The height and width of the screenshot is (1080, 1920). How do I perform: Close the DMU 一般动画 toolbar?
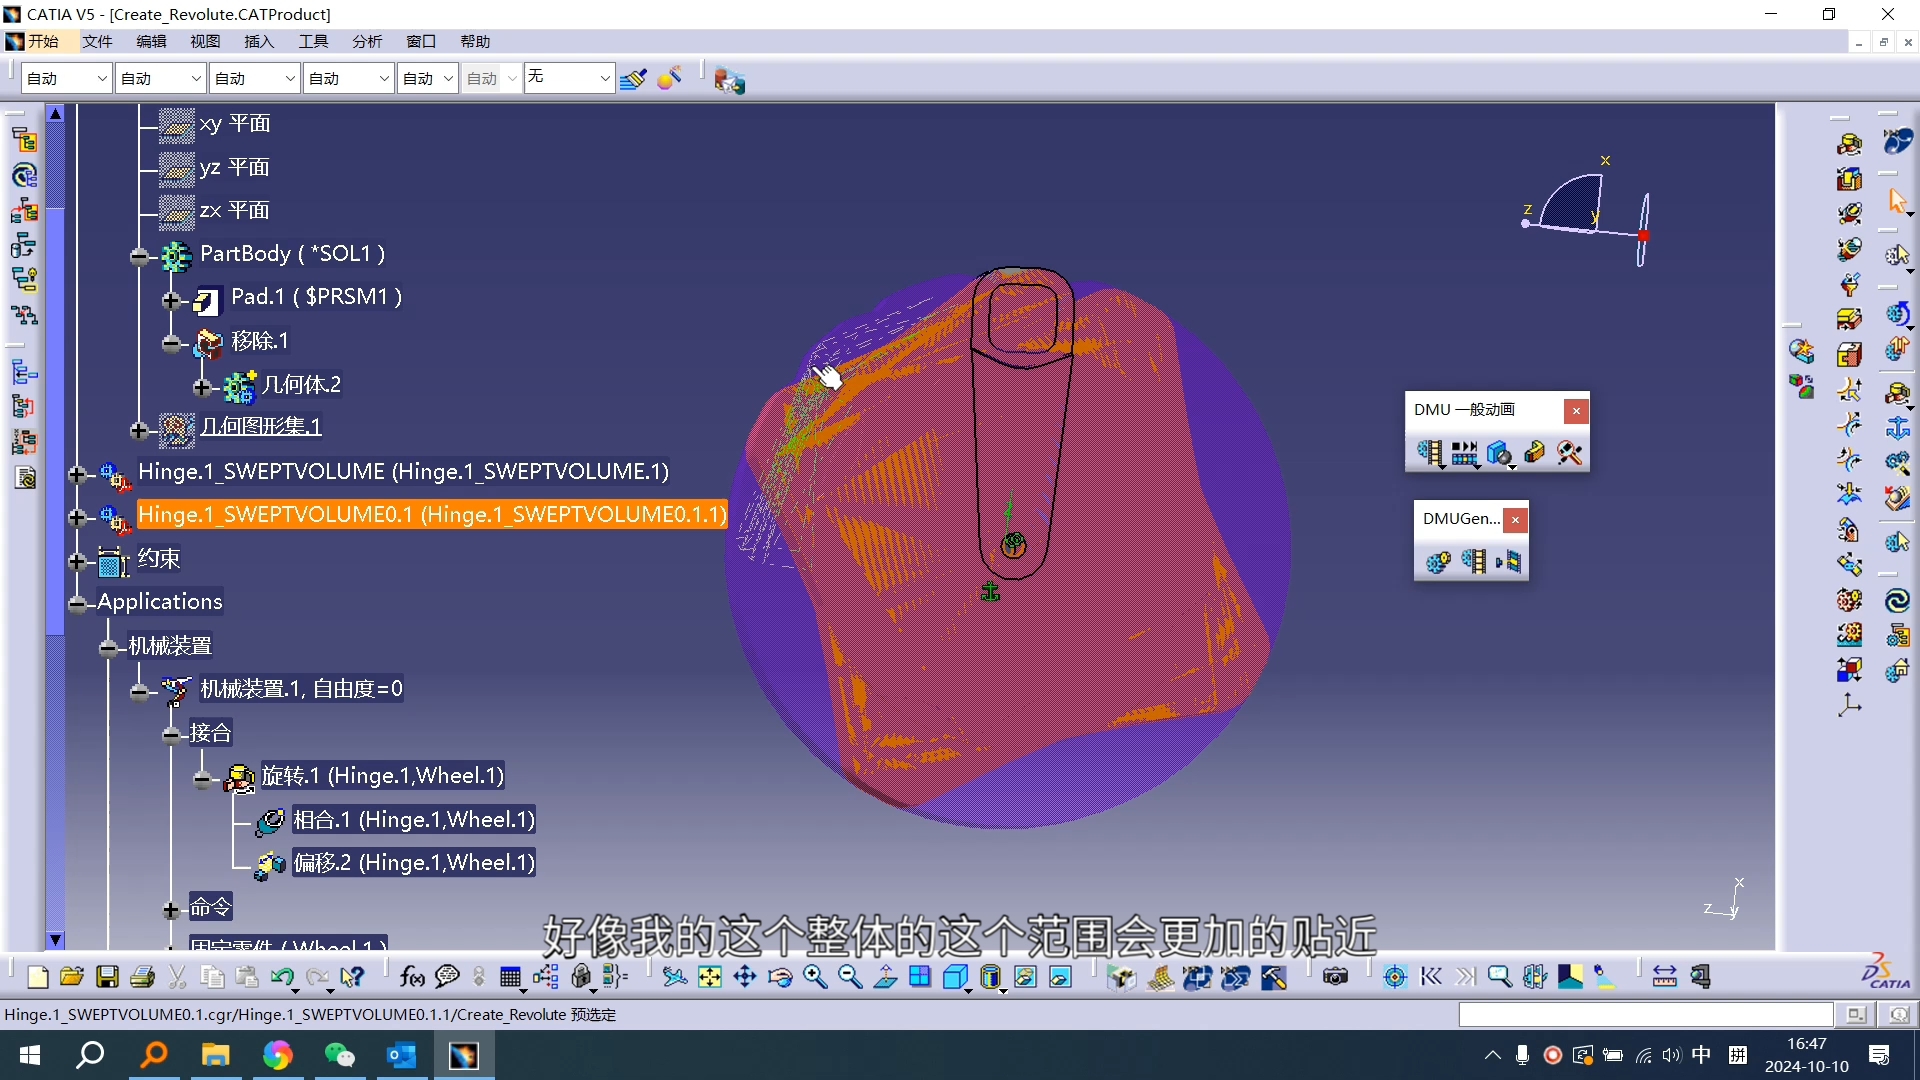coord(1575,410)
